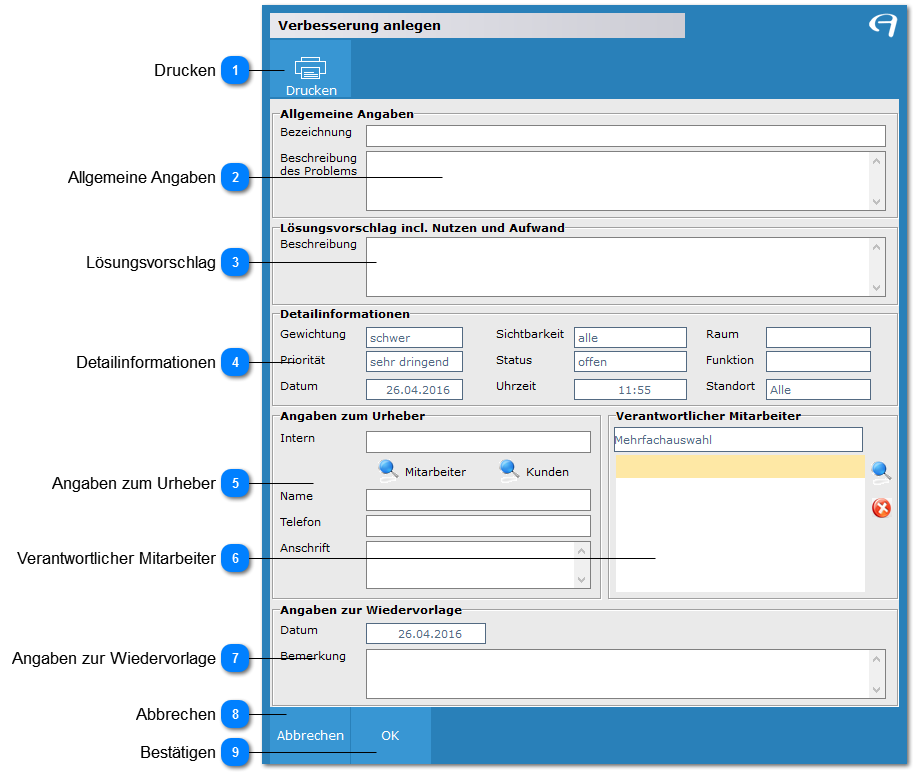Click the Mitarbeiter label text
Viewport: 916px width, 778px height.
click(435, 472)
